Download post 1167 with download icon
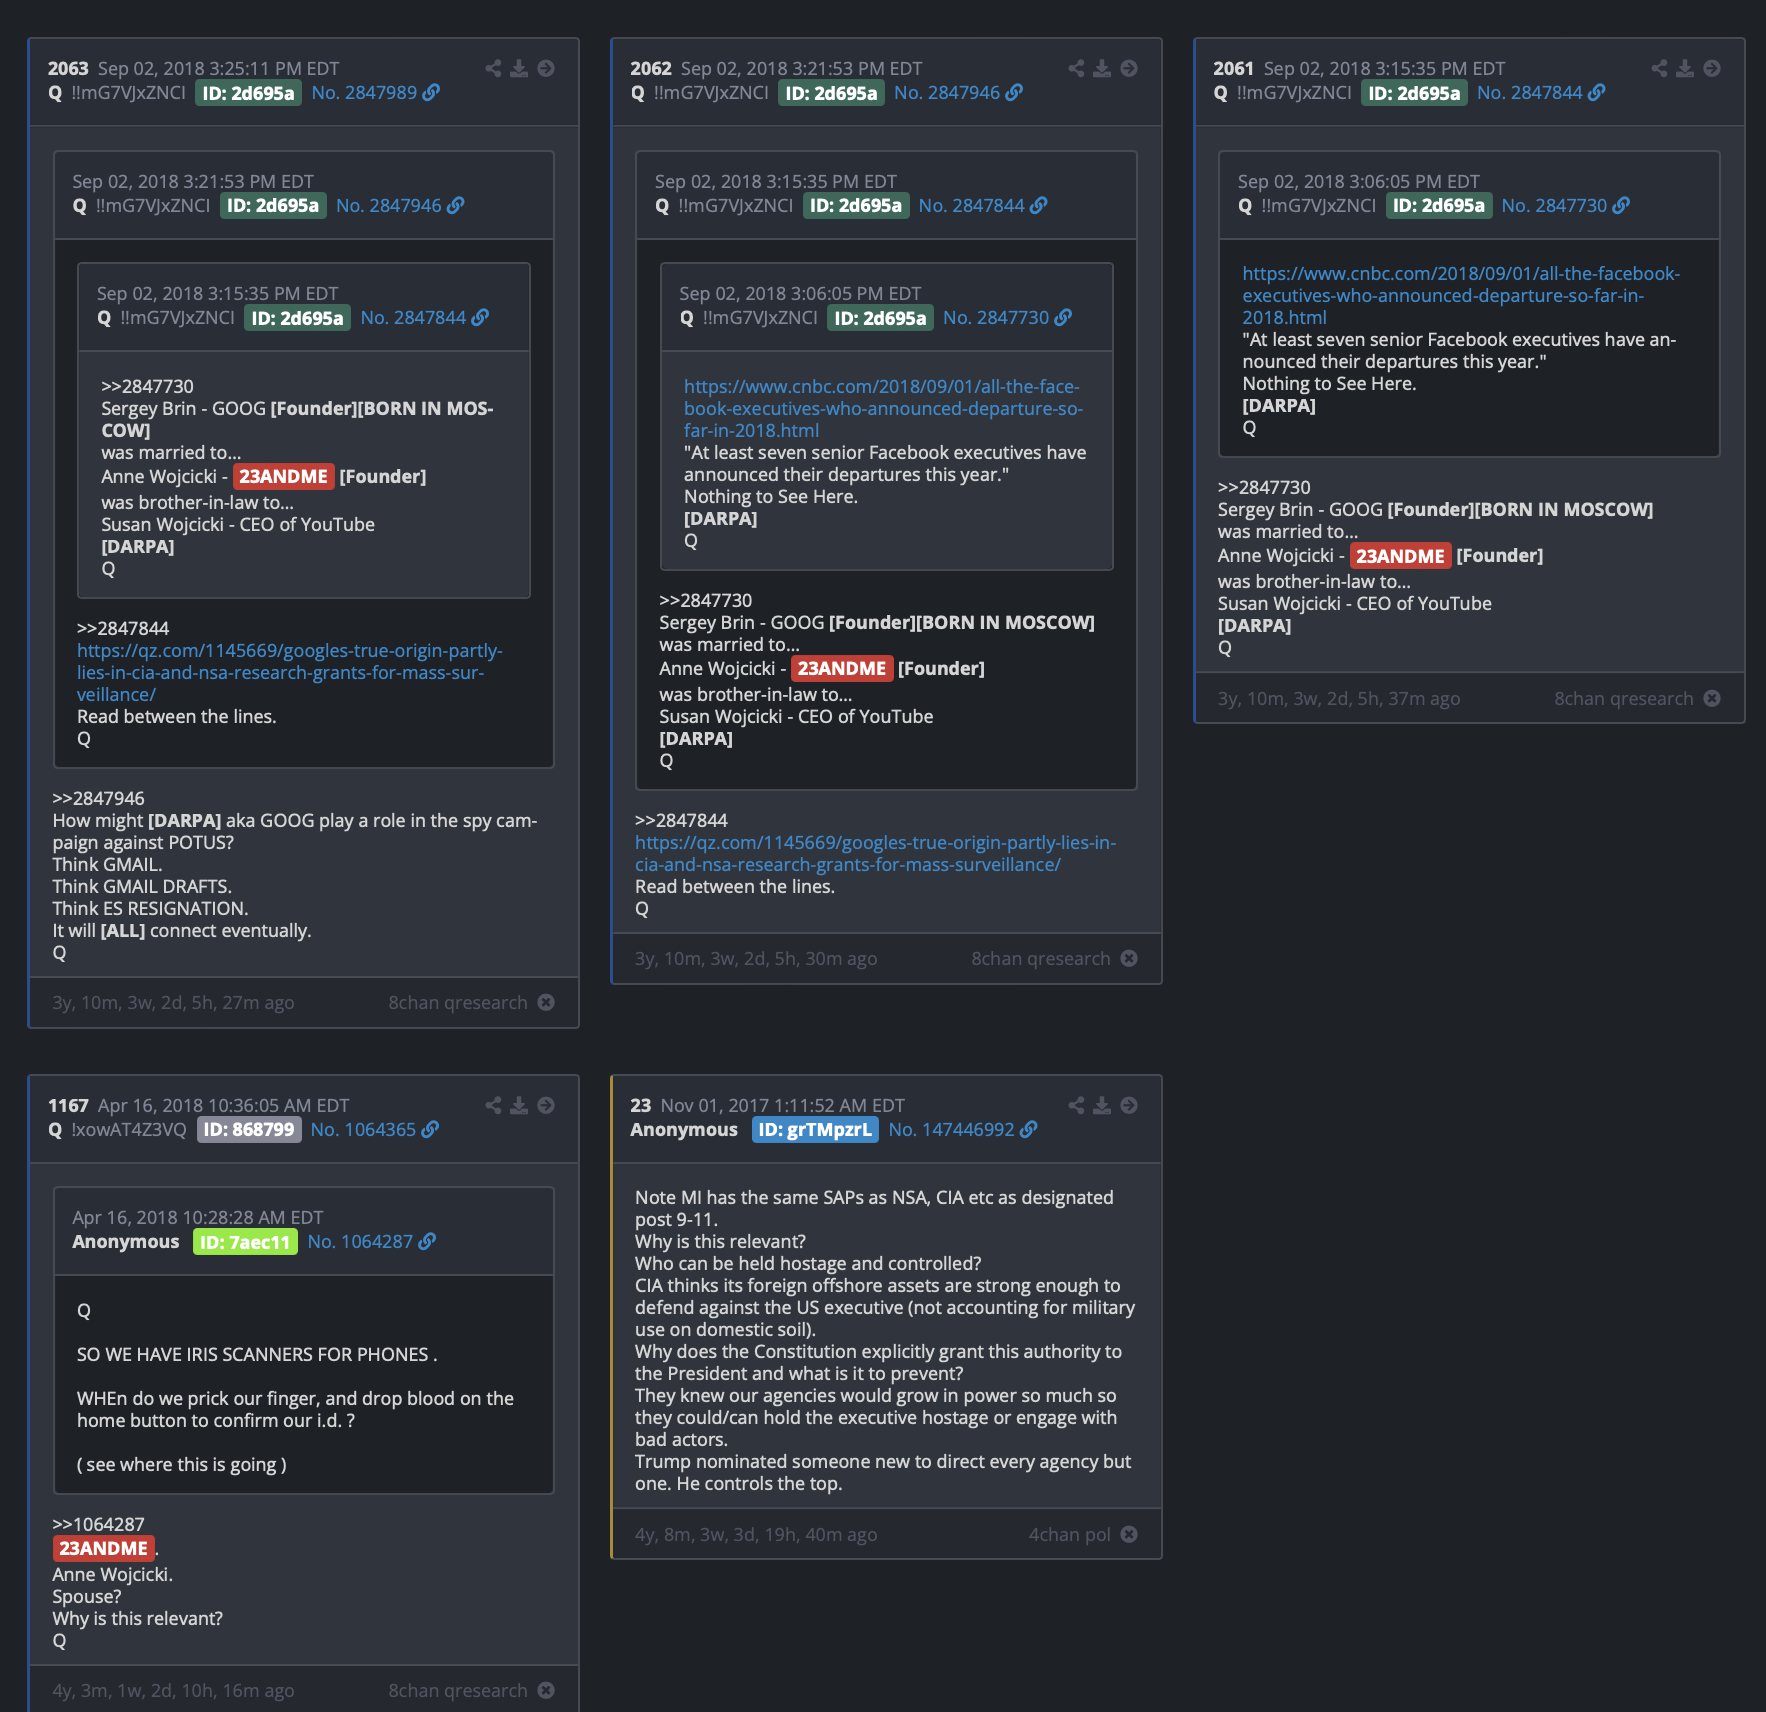This screenshot has width=1766, height=1712. pos(519,1105)
